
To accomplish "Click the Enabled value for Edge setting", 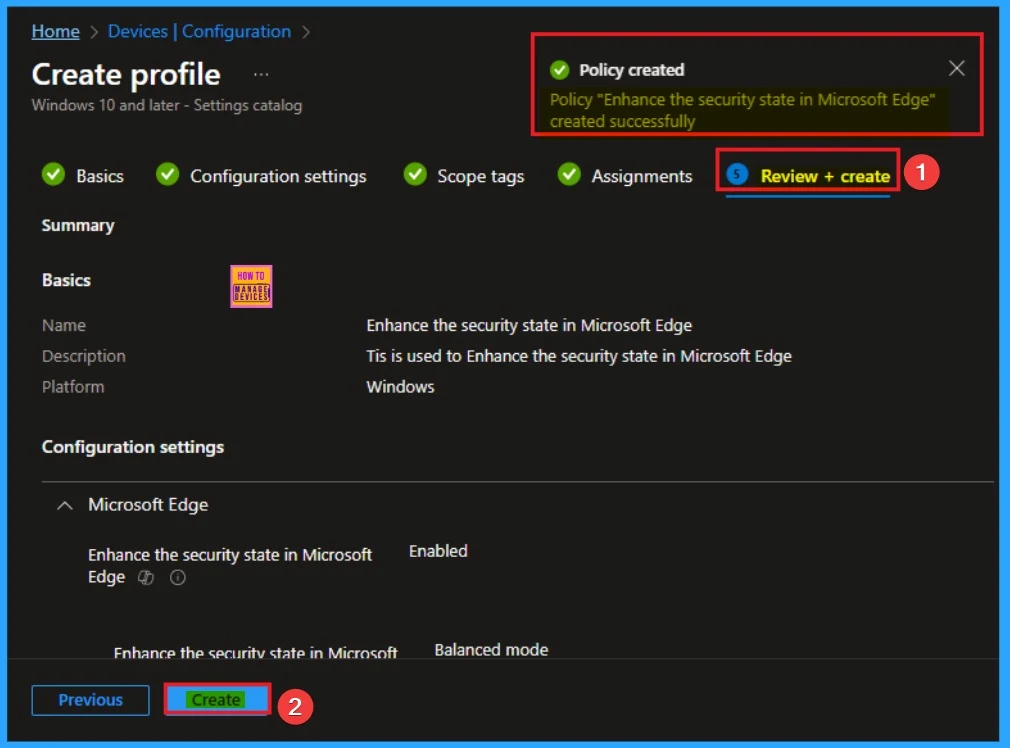I will tap(438, 551).
